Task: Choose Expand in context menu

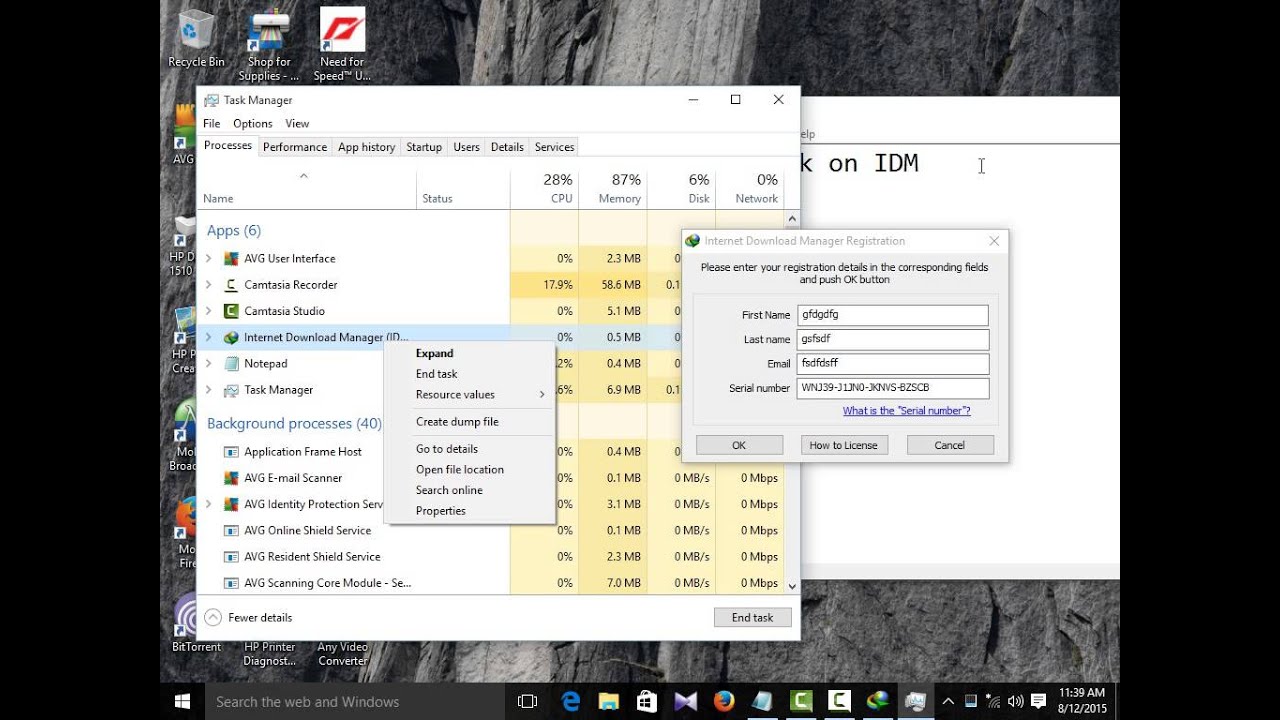Action: pyautogui.click(x=469, y=353)
